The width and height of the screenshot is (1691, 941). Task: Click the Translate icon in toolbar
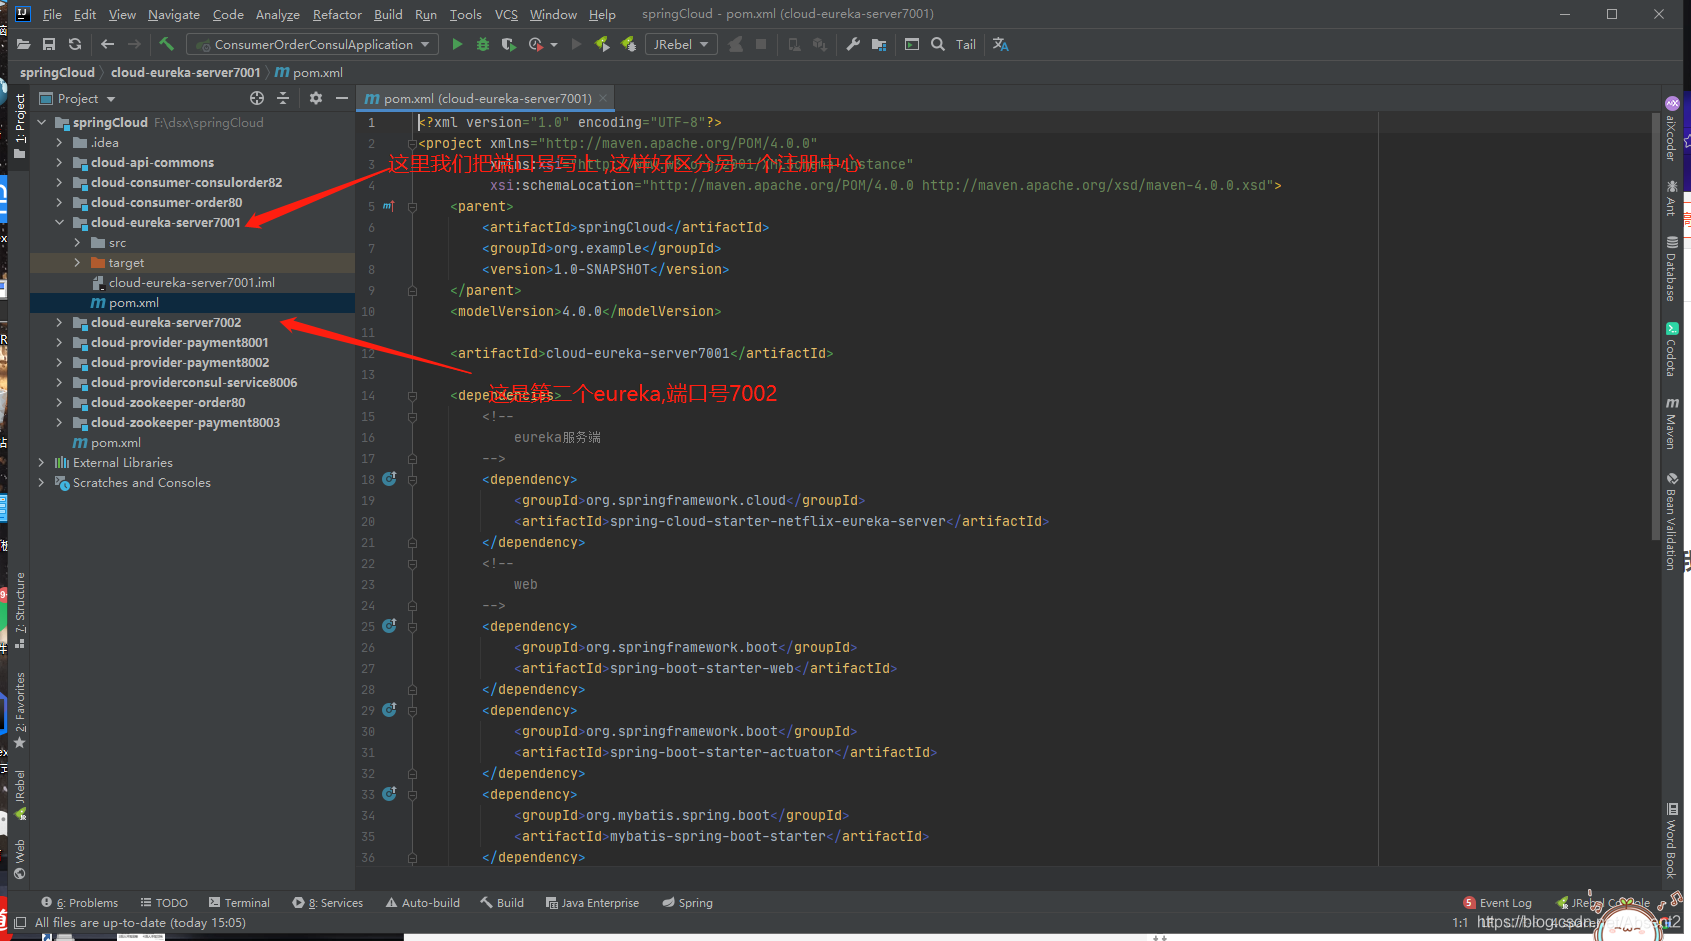[1001, 44]
